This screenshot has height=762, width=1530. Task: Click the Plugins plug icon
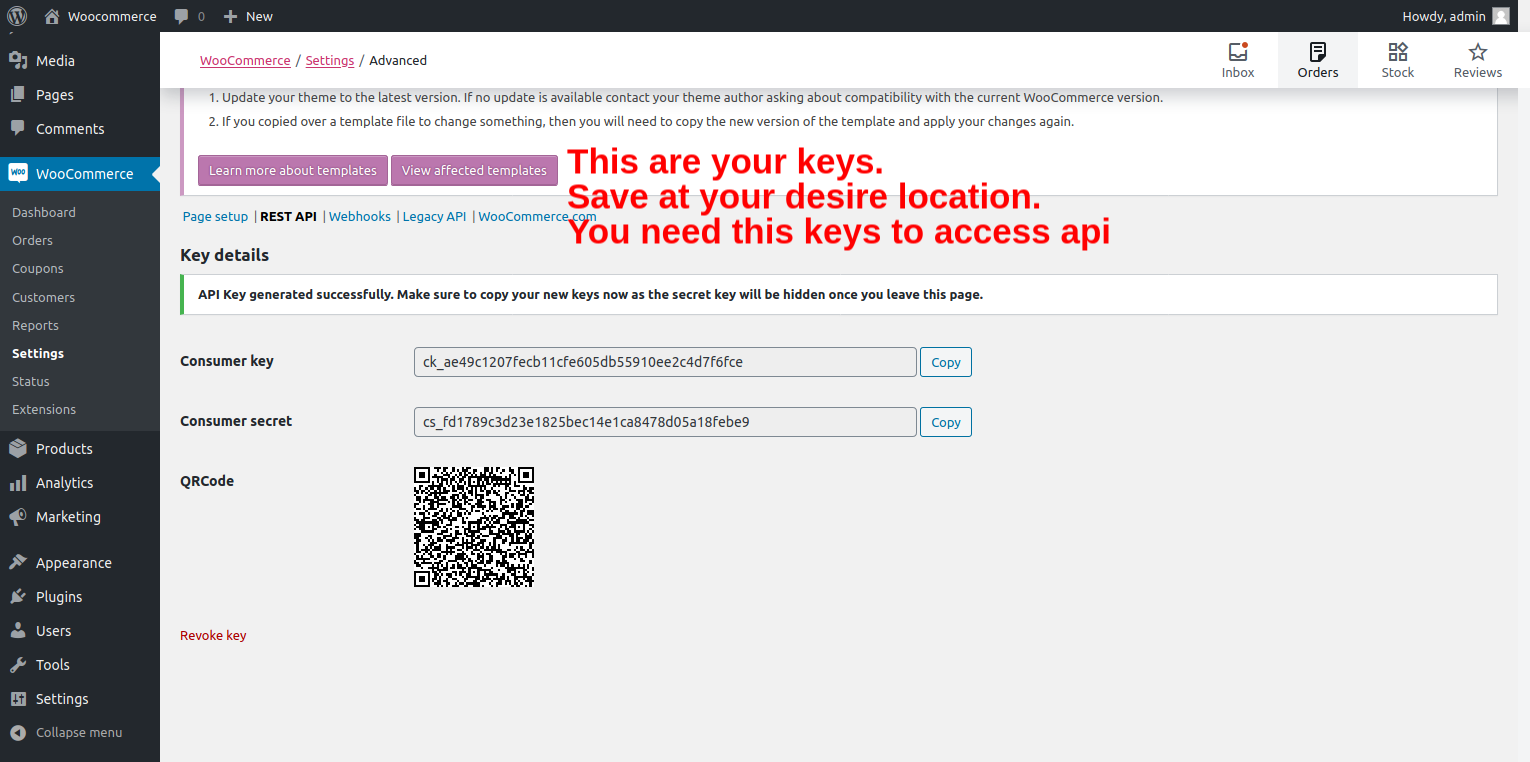pyautogui.click(x=18, y=597)
